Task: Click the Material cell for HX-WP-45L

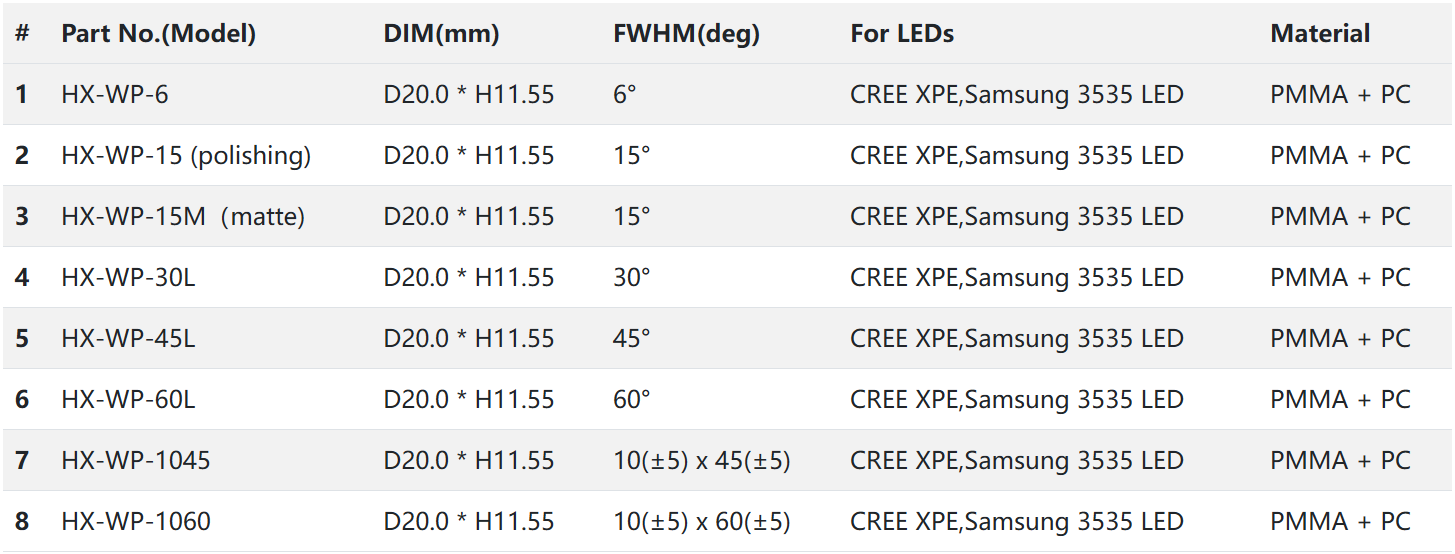Action: tap(1340, 339)
